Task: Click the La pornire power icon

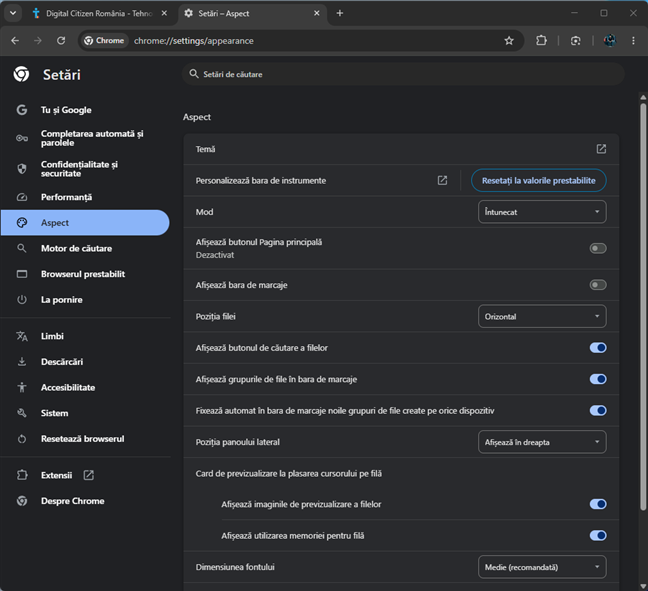Action: pos(22,300)
